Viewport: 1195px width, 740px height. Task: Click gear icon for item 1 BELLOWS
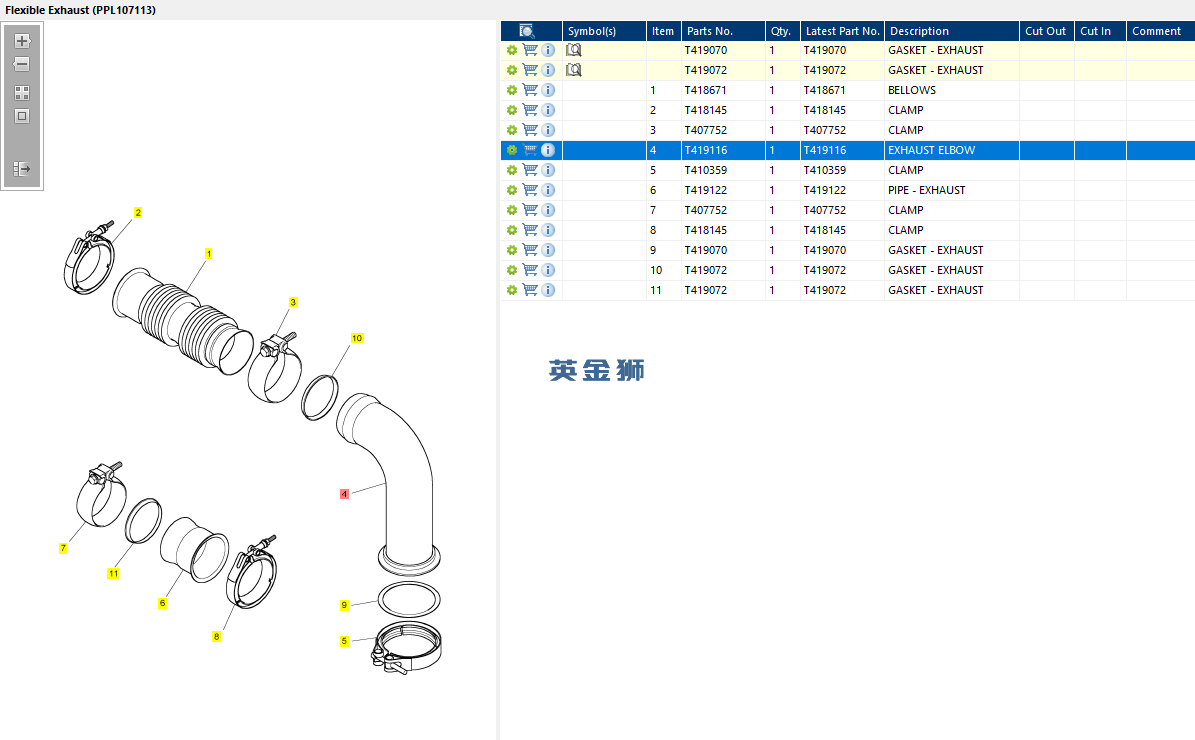[x=511, y=90]
